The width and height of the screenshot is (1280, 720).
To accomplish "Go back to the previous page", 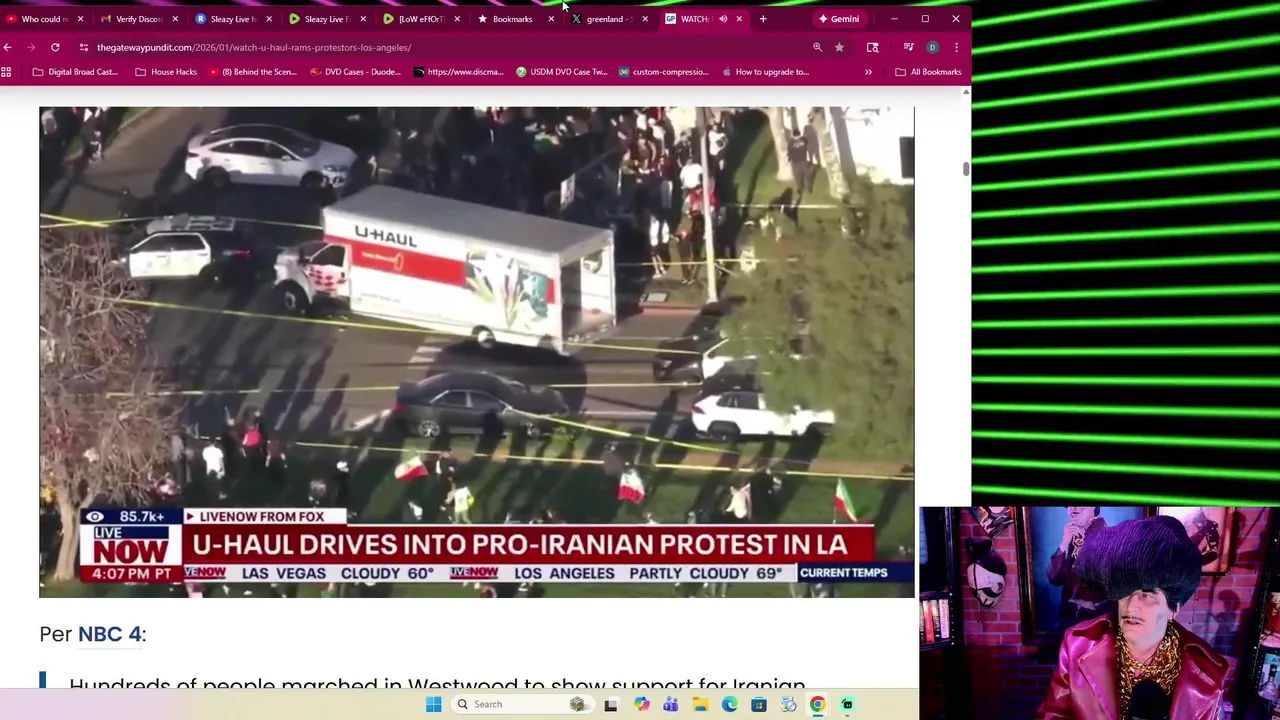I will 8,47.
